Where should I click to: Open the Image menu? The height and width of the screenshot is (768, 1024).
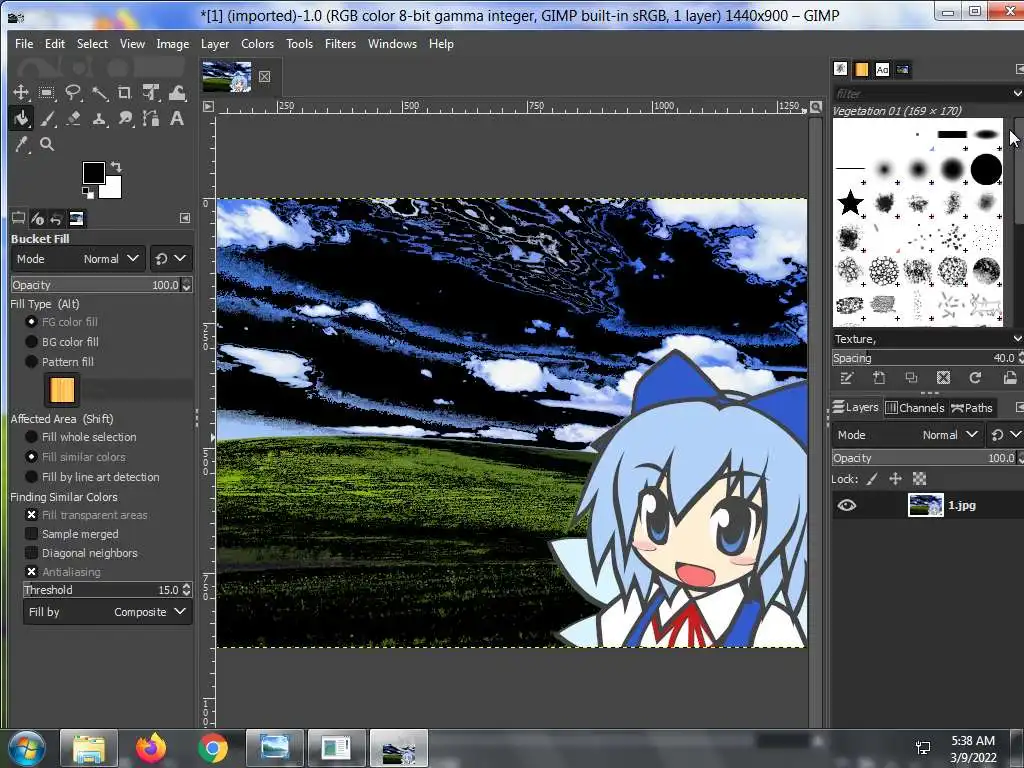click(x=172, y=44)
